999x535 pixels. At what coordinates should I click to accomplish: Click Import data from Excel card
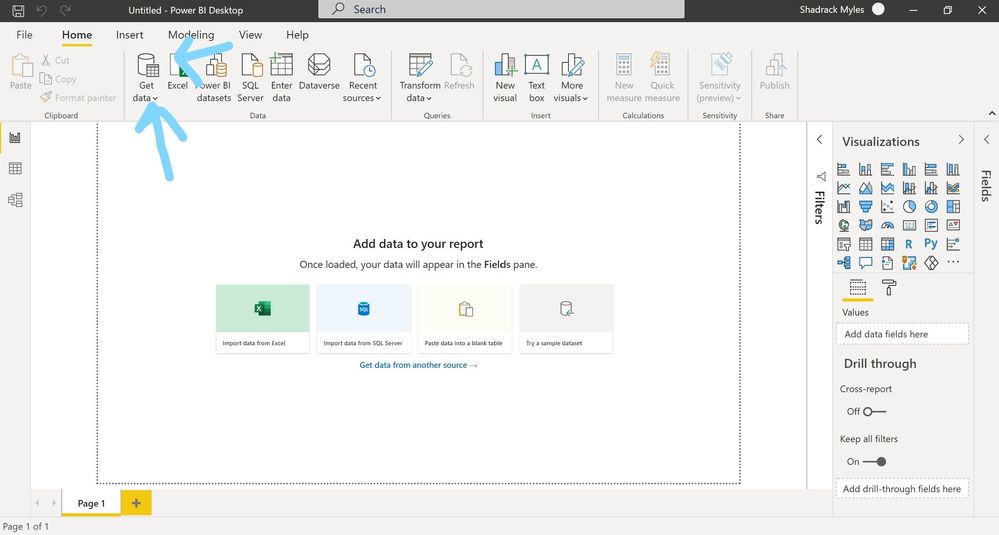(262, 318)
